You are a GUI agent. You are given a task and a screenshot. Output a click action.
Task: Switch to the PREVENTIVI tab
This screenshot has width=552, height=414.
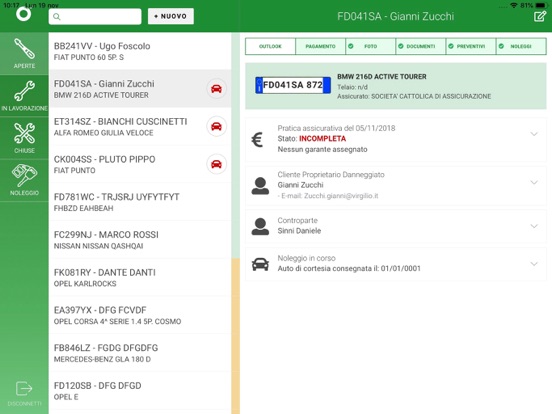471,46
